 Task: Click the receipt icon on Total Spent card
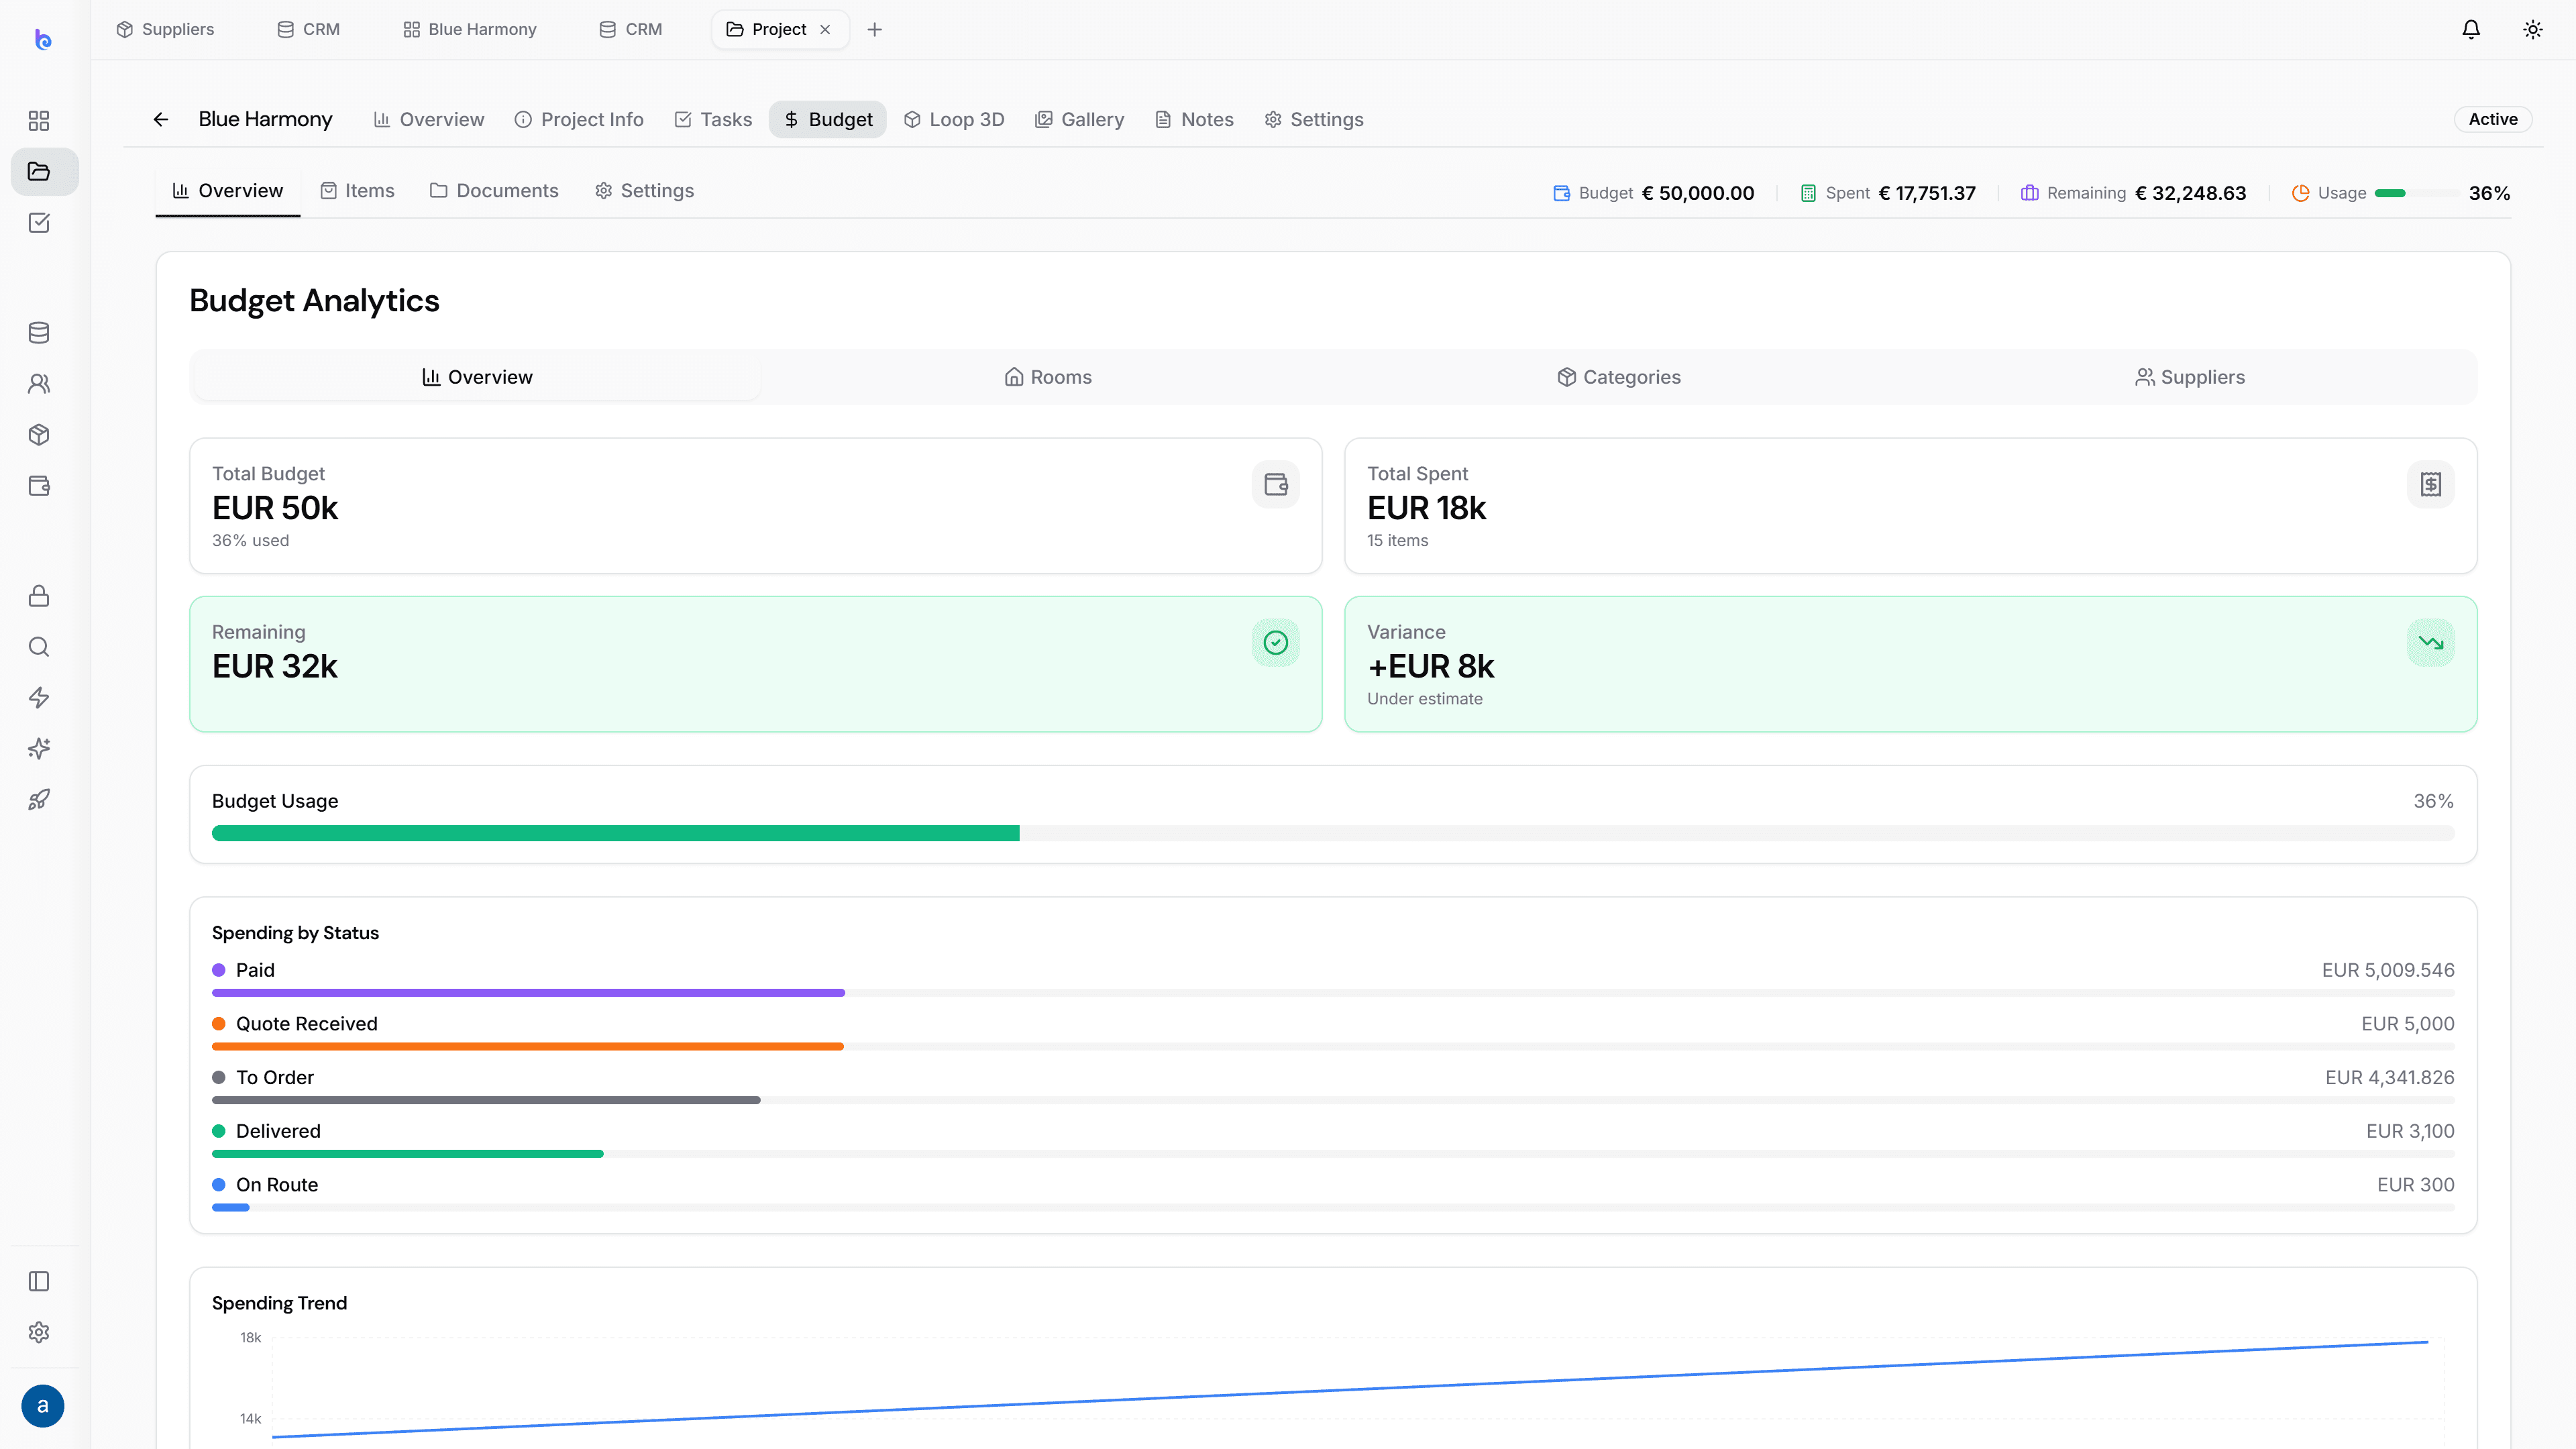(x=2431, y=485)
